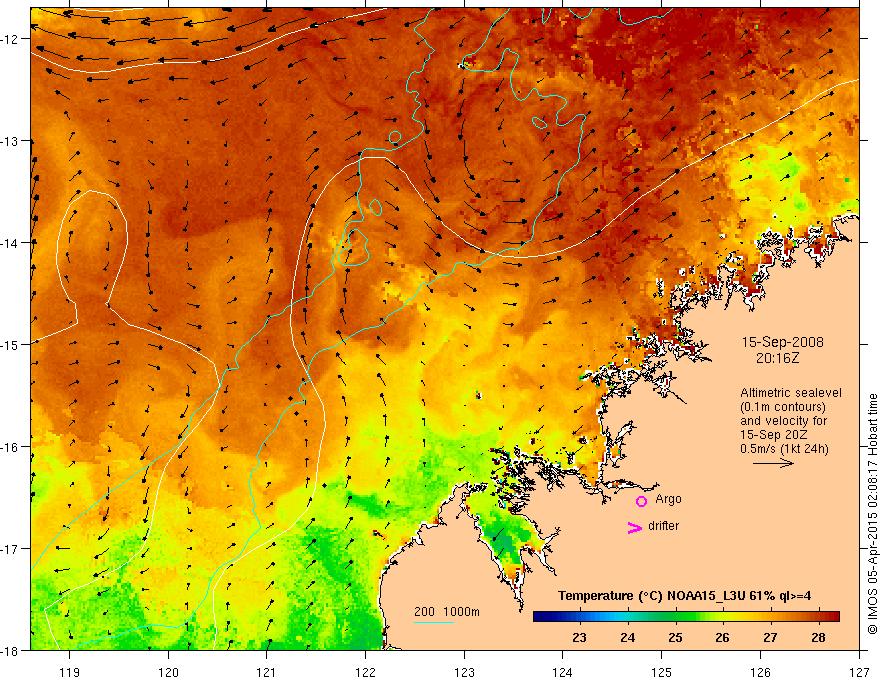Click the longitude label 121

click(x=267, y=672)
